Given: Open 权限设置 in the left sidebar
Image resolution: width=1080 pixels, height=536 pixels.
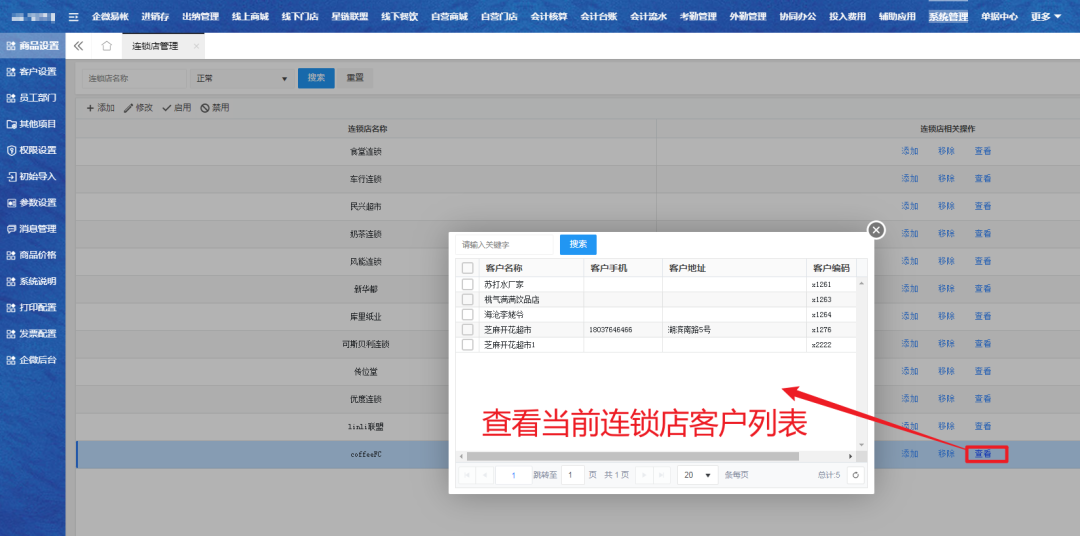Looking at the screenshot, I should point(32,150).
